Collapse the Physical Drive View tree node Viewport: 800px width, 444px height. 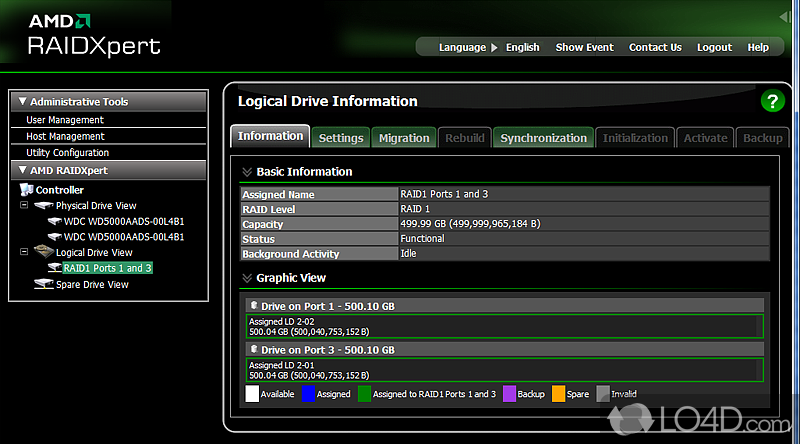tap(24, 206)
